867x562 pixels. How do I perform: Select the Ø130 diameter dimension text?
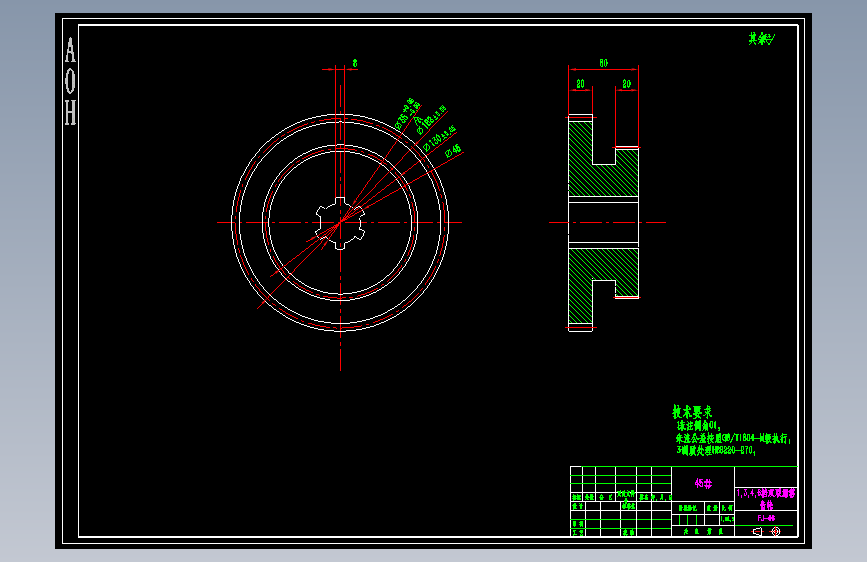(440, 138)
